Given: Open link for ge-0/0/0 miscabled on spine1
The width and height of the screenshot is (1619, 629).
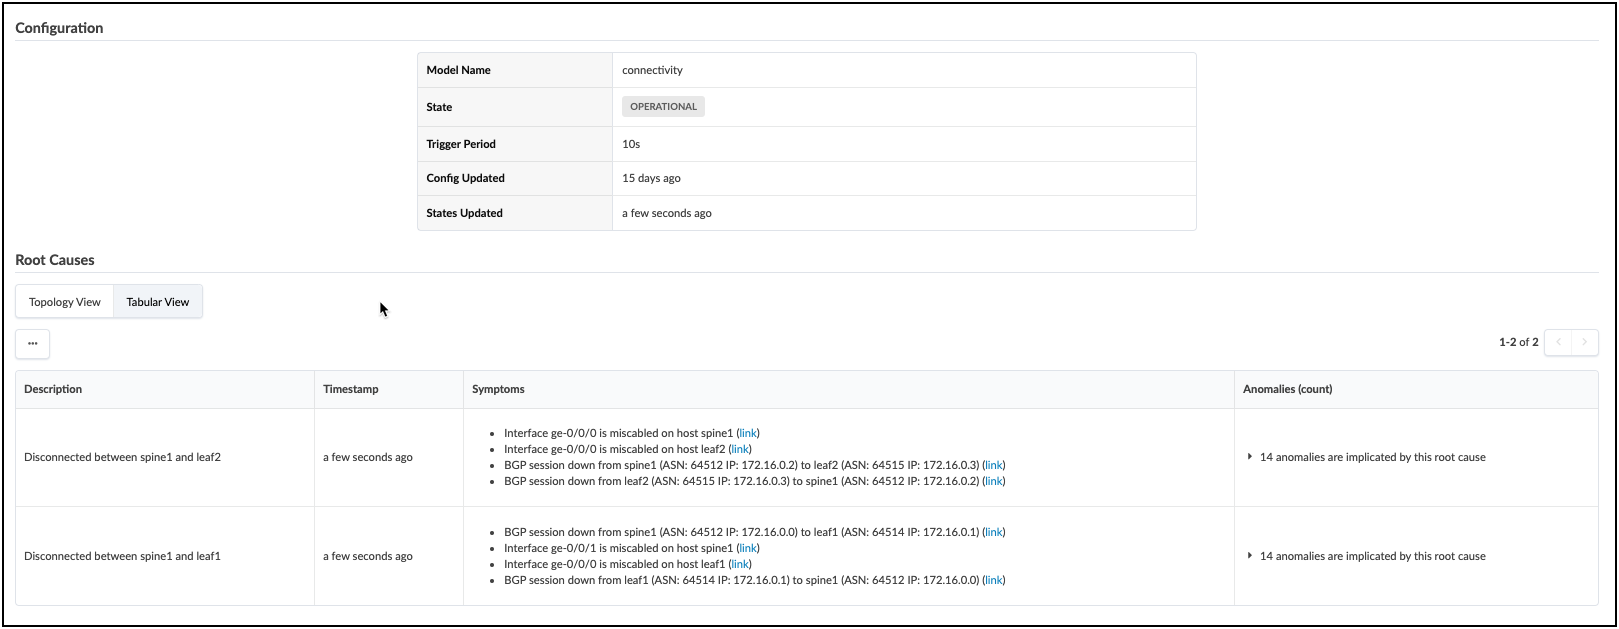Looking at the screenshot, I should pos(748,433).
